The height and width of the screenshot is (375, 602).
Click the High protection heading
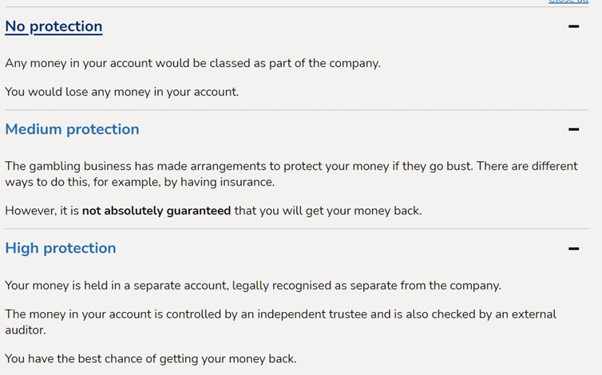60,248
